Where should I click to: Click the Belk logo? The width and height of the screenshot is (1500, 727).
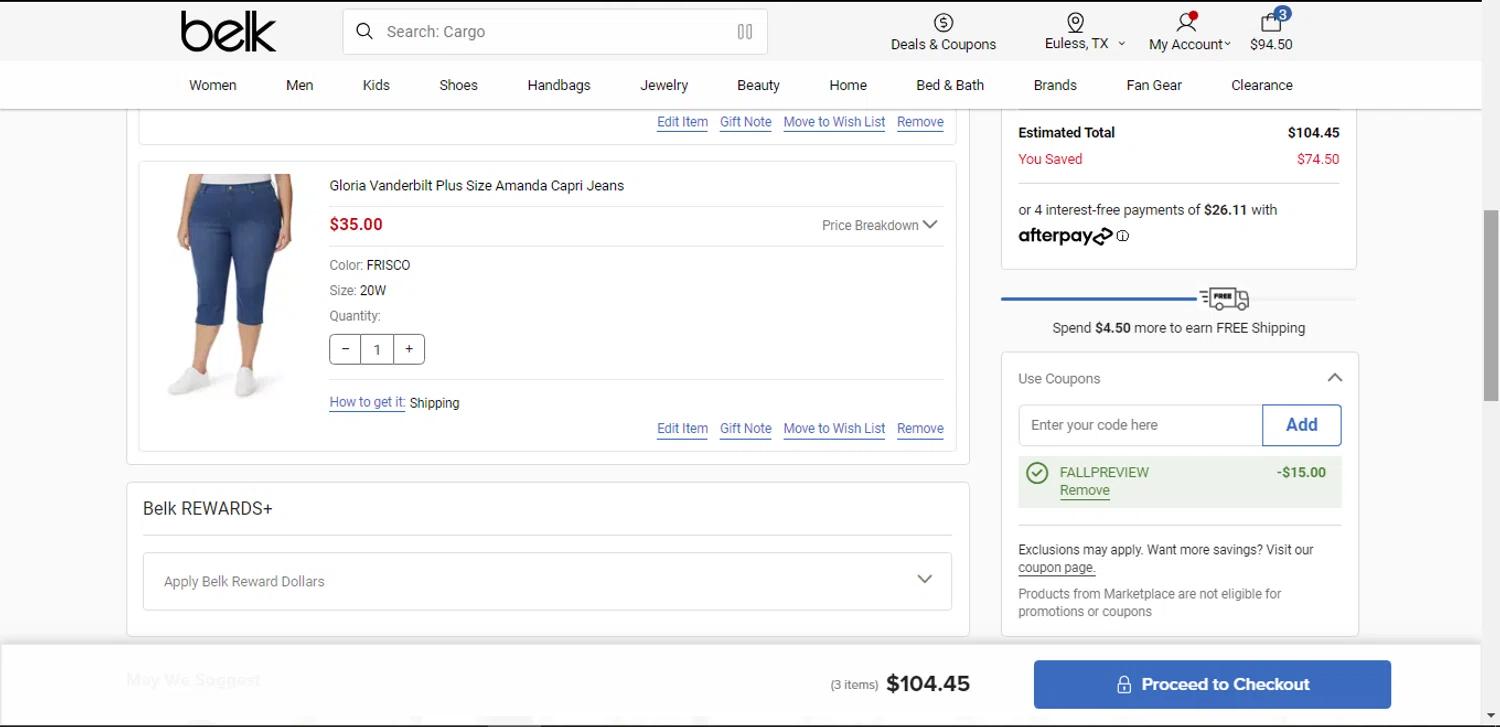tap(228, 32)
